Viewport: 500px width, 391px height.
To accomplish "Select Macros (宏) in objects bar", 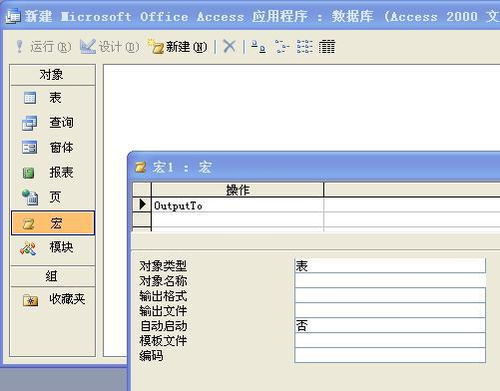I will 53,223.
